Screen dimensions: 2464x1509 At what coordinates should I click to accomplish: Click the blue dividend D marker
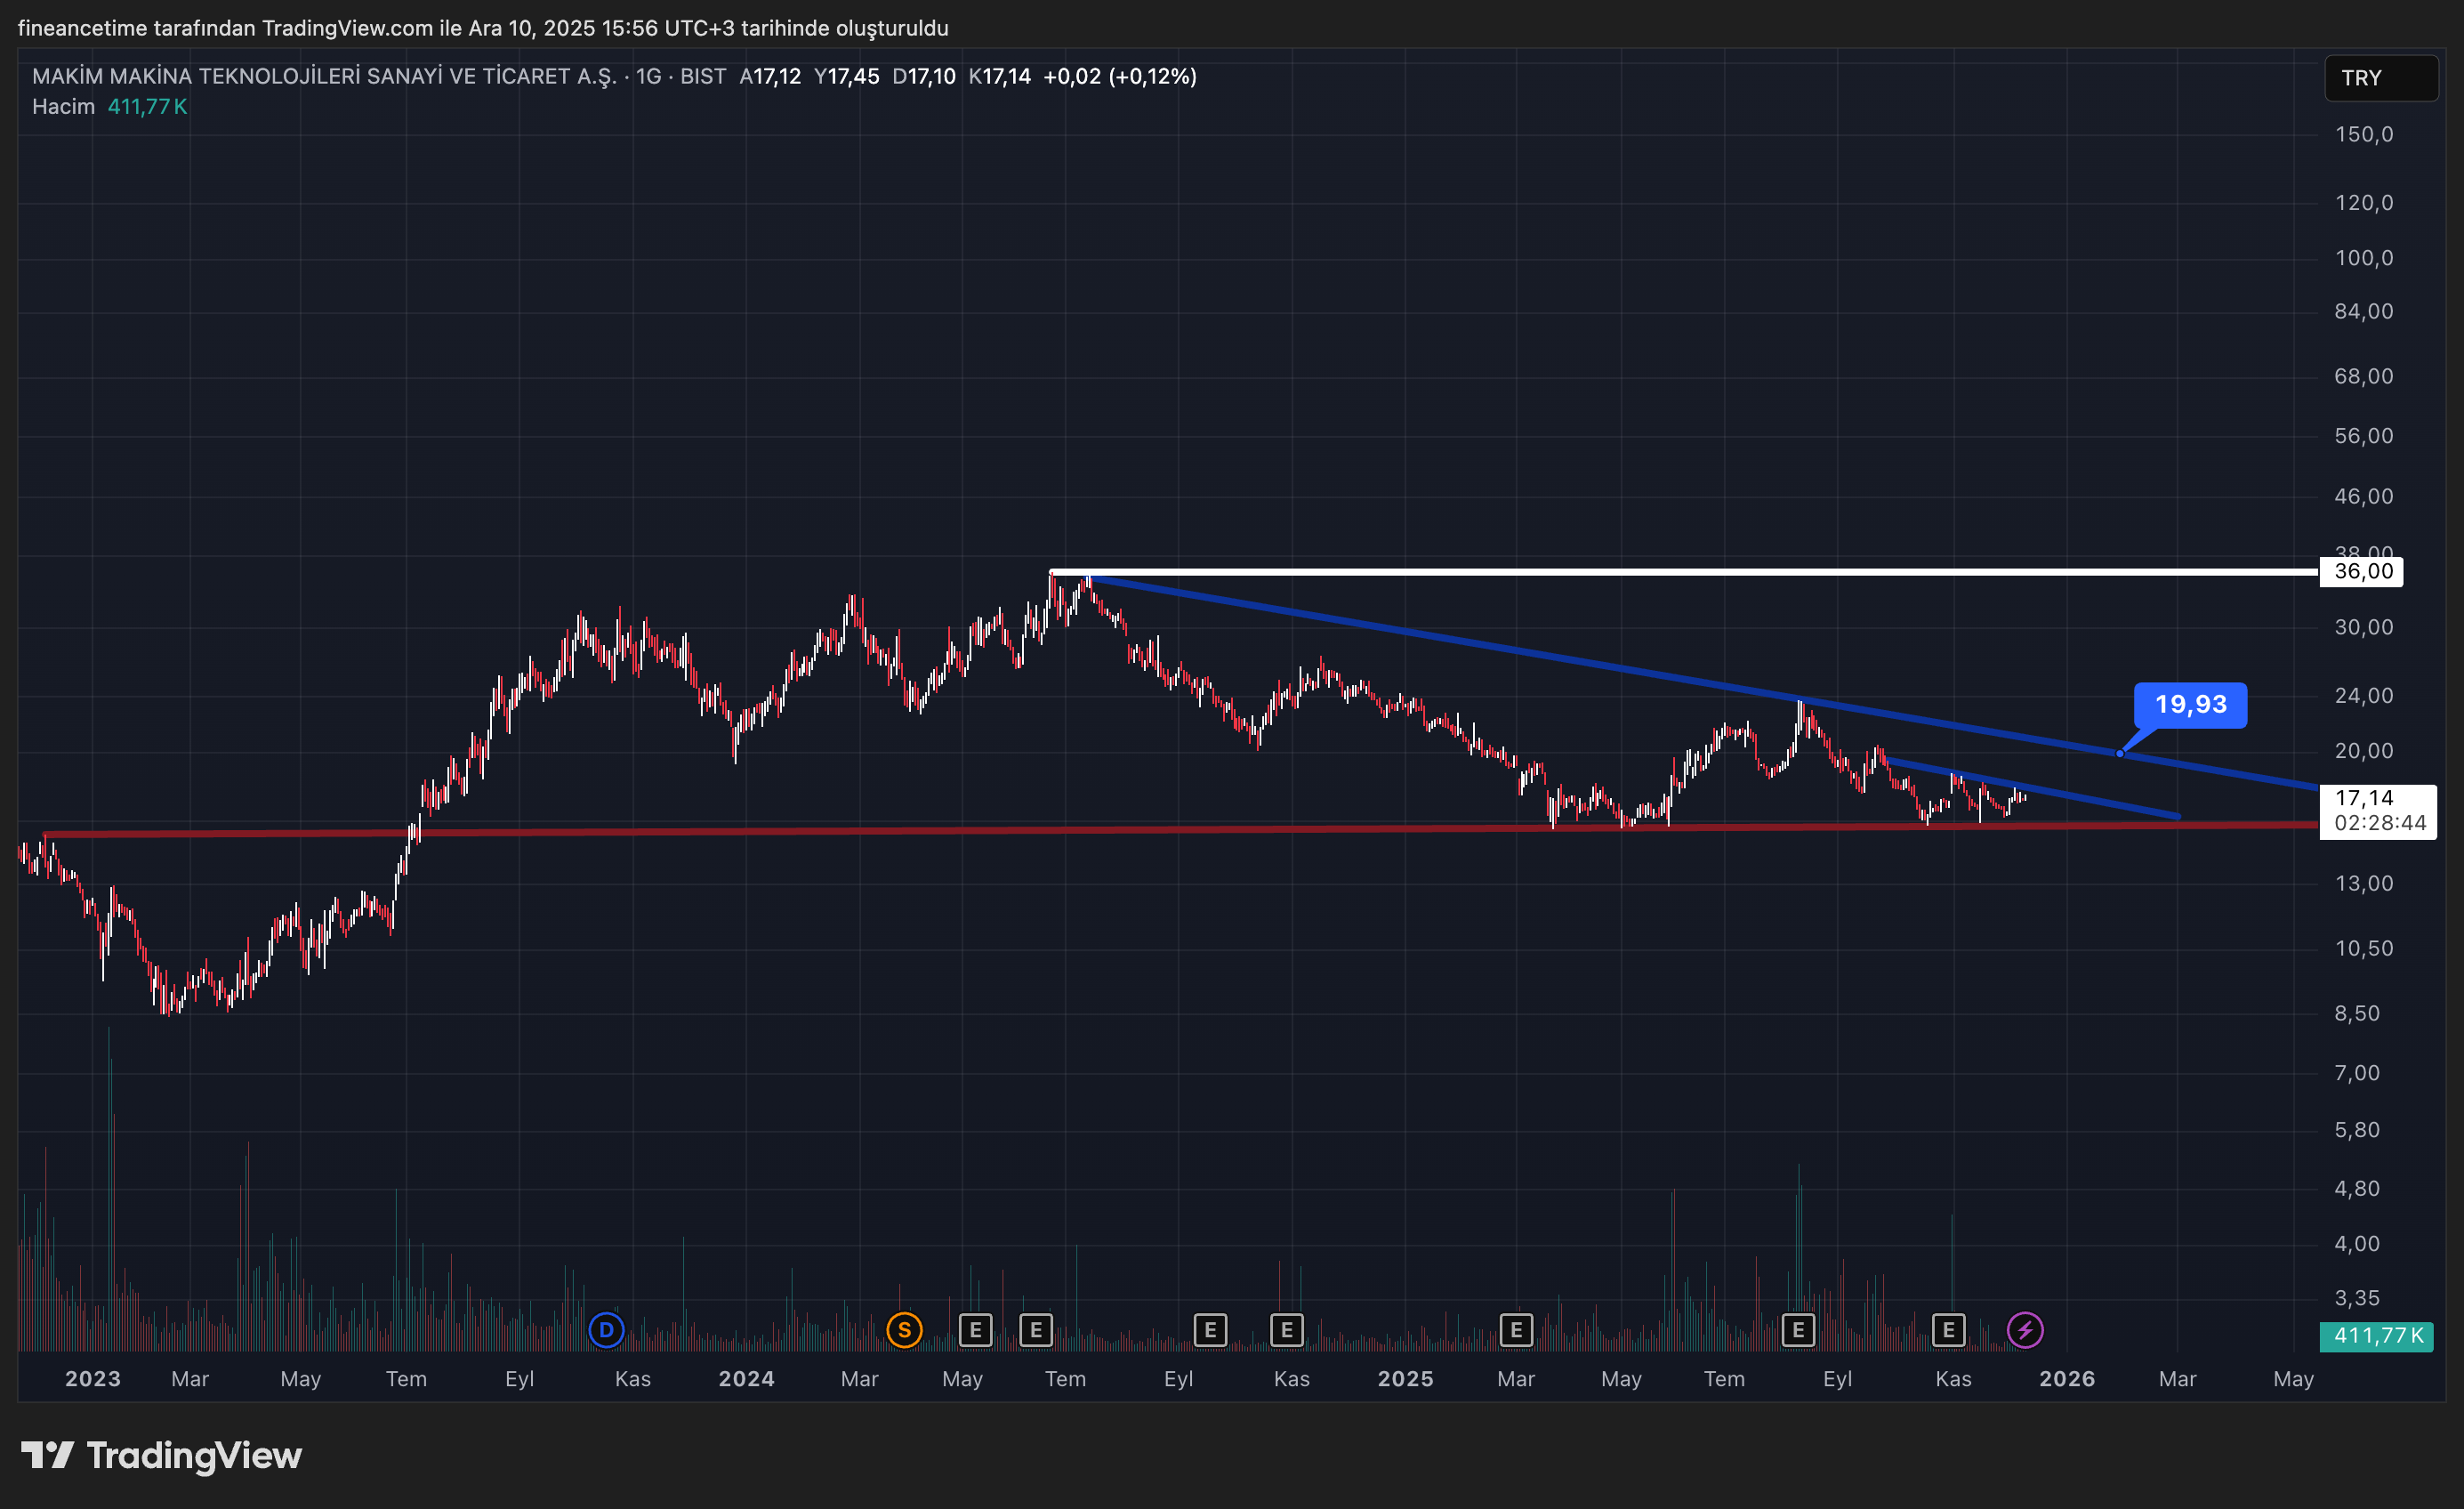point(606,1330)
